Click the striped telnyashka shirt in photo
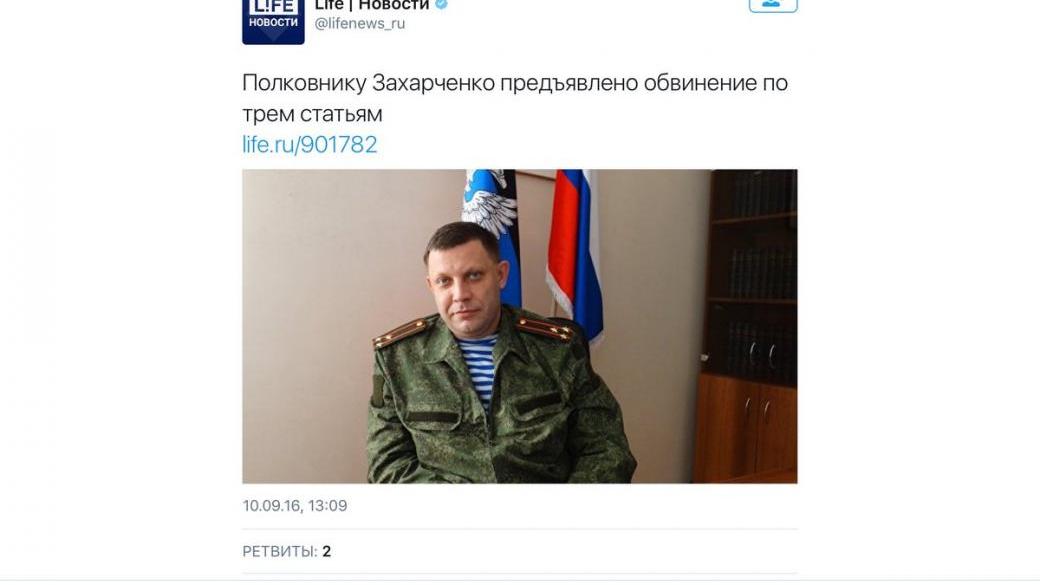 pyautogui.click(x=478, y=367)
